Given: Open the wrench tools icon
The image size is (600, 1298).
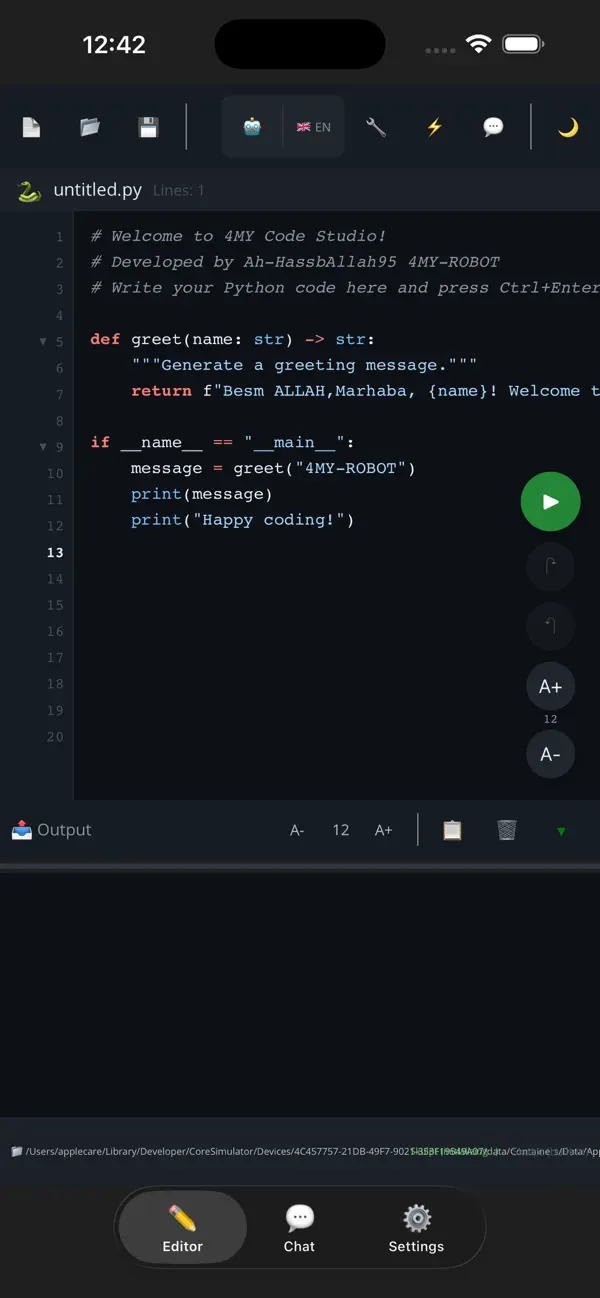Looking at the screenshot, I should tap(376, 127).
